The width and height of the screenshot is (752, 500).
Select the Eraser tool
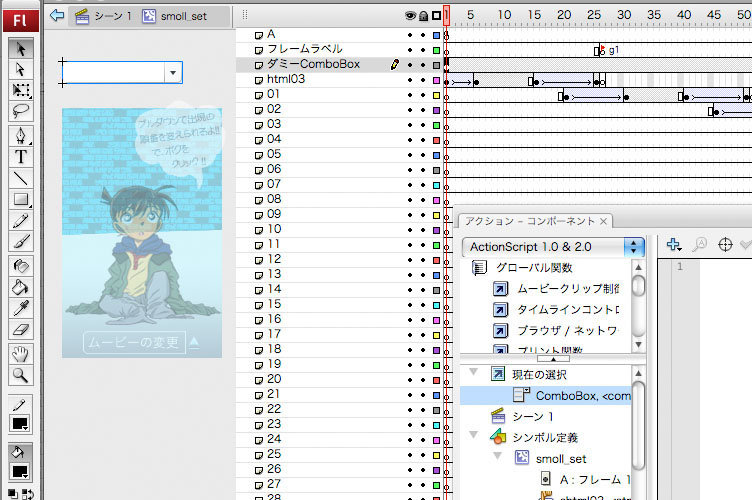pyautogui.click(x=21, y=329)
